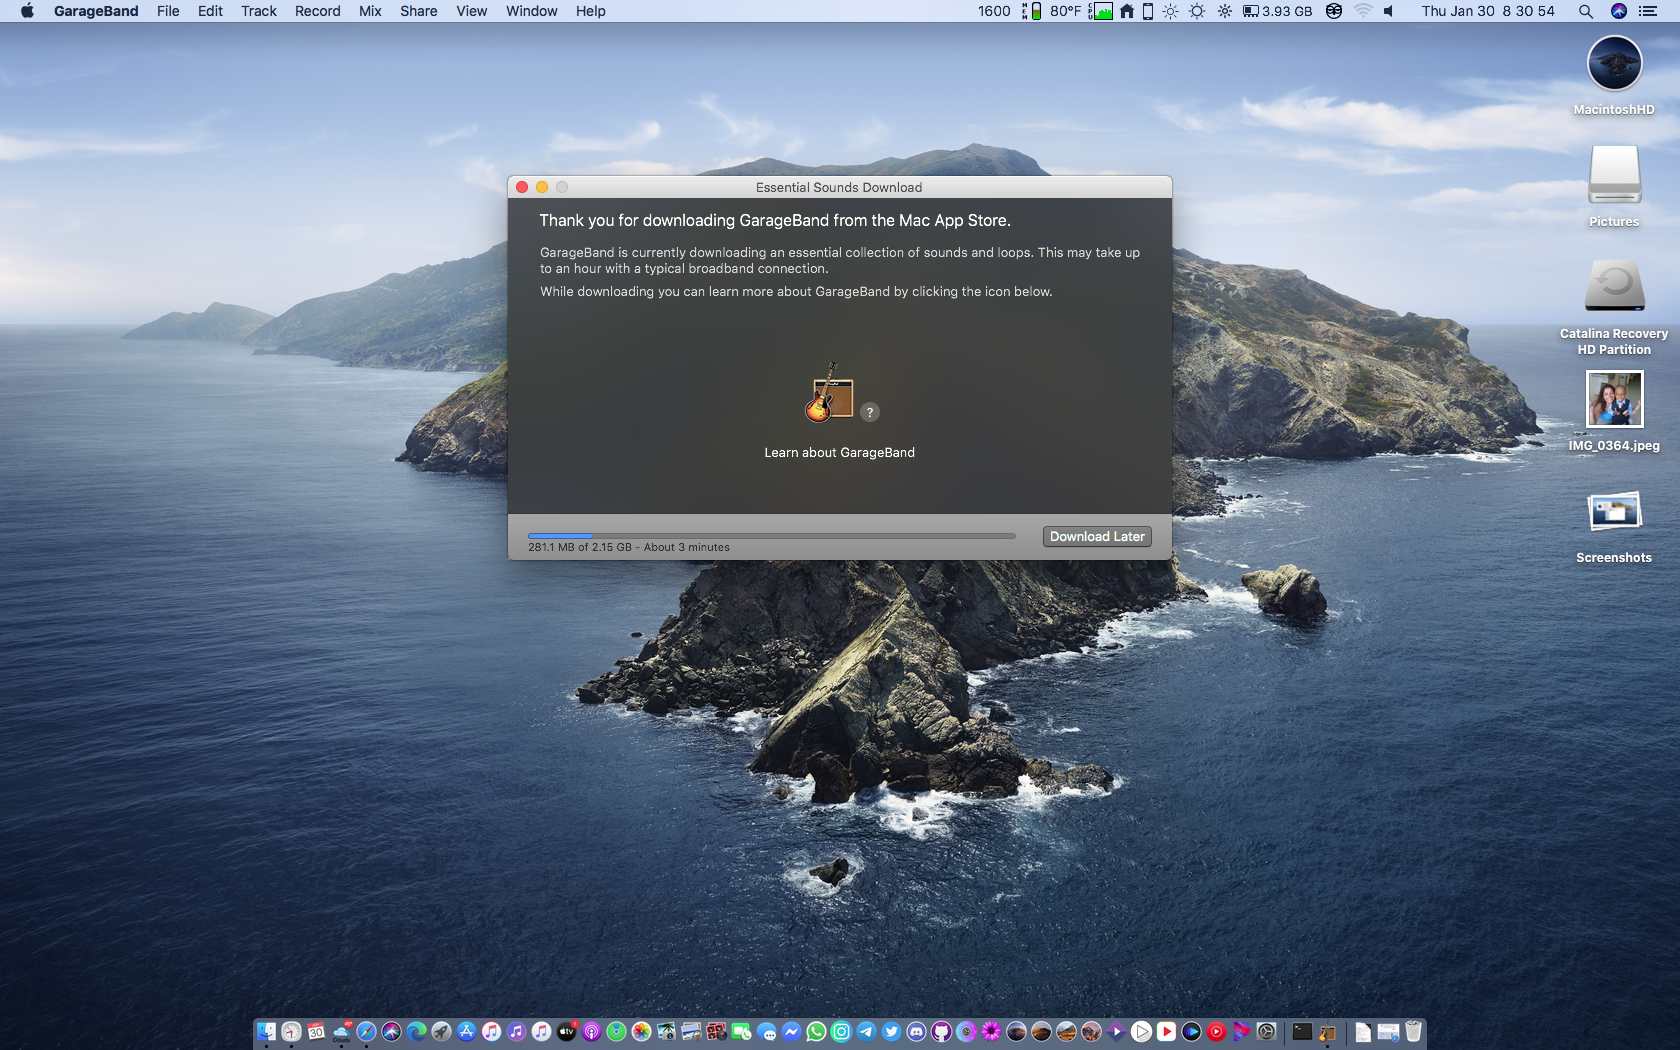This screenshot has height=1050, width=1680.
Task: Click the house icon in the menu bar
Action: click(x=1127, y=11)
